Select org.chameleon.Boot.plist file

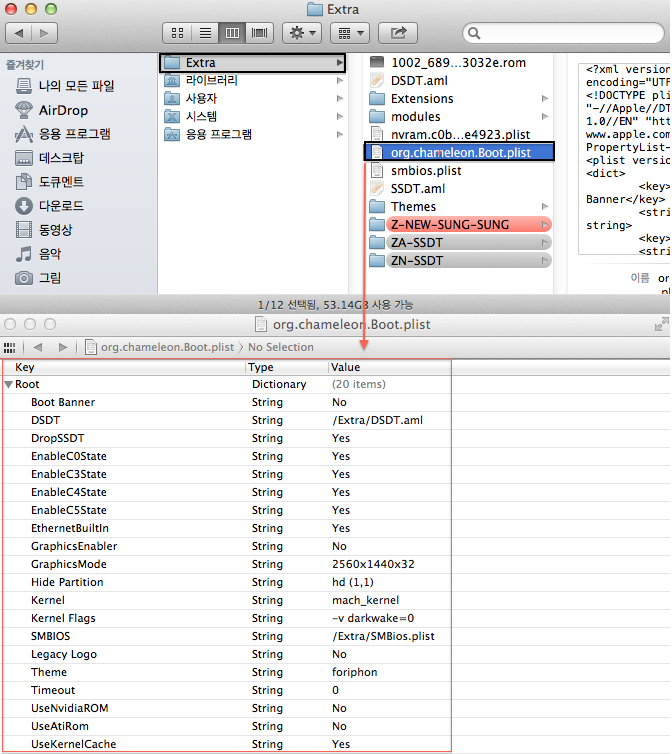click(x=459, y=152)
